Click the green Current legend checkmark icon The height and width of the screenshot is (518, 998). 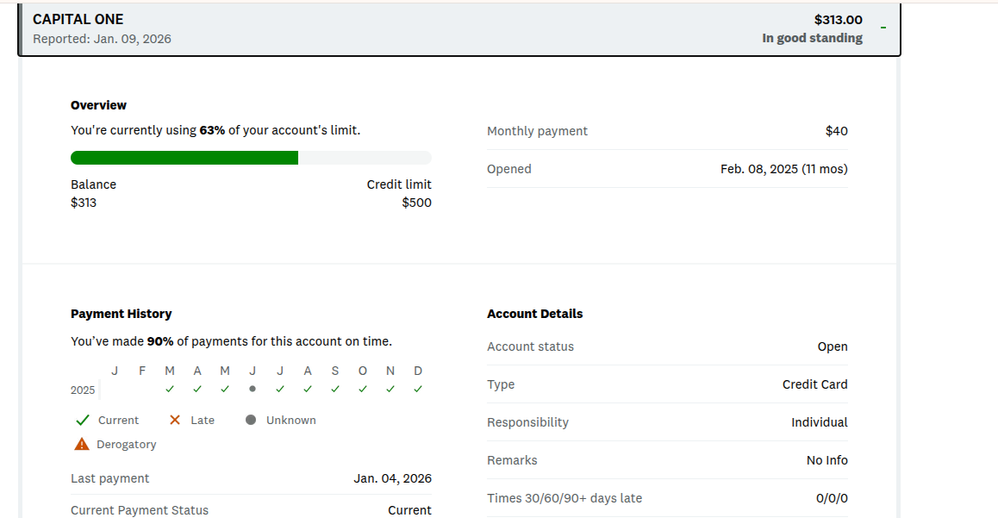coord(82,420)
